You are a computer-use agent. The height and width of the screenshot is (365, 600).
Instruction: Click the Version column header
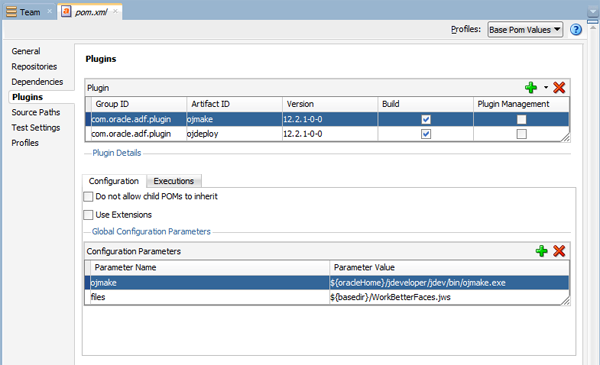coord(330,104)
